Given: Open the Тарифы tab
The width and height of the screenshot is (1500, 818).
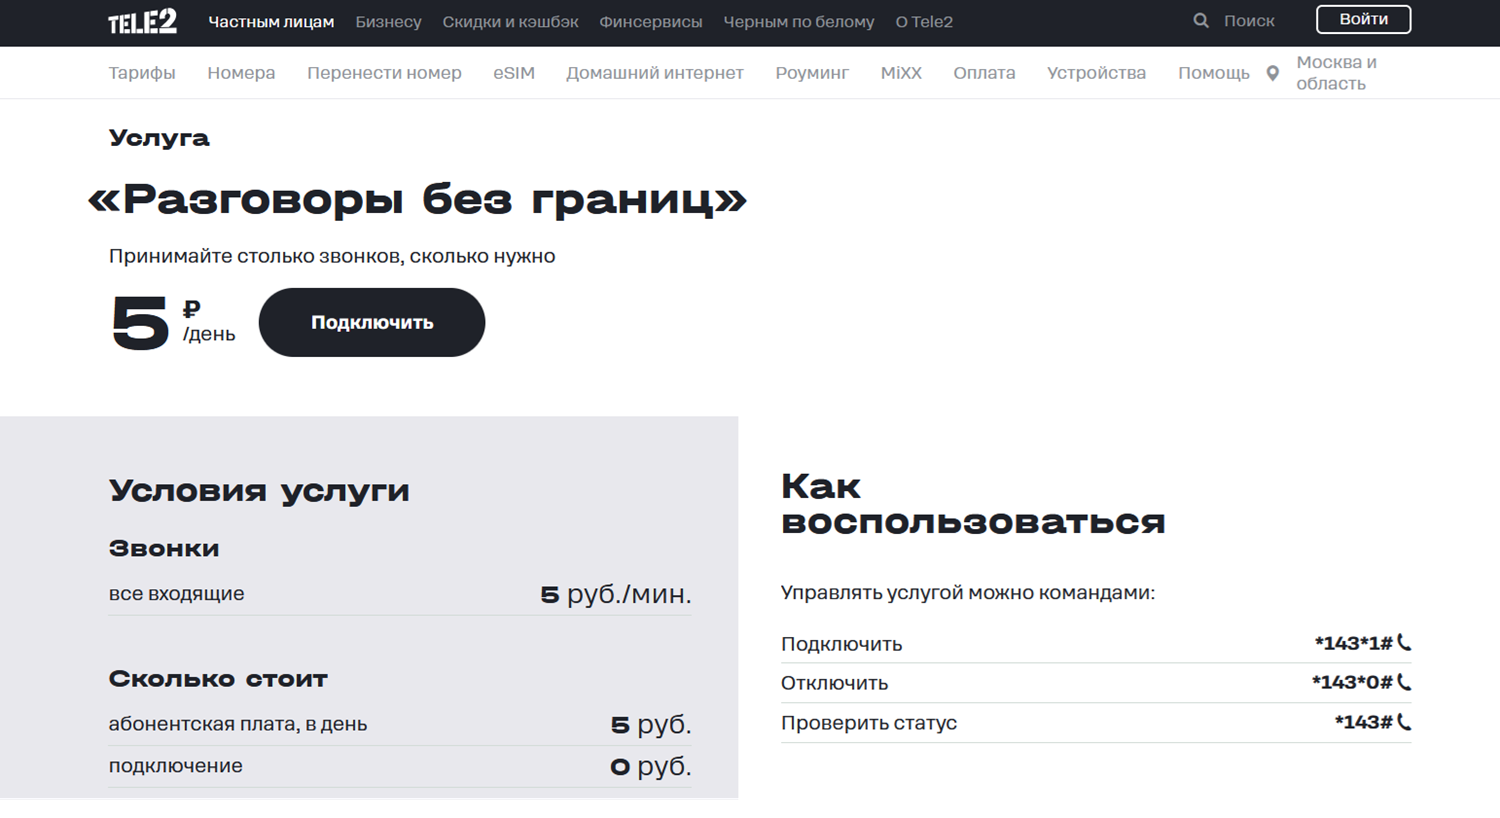Looking at the screenshot, I should [142, 73].
